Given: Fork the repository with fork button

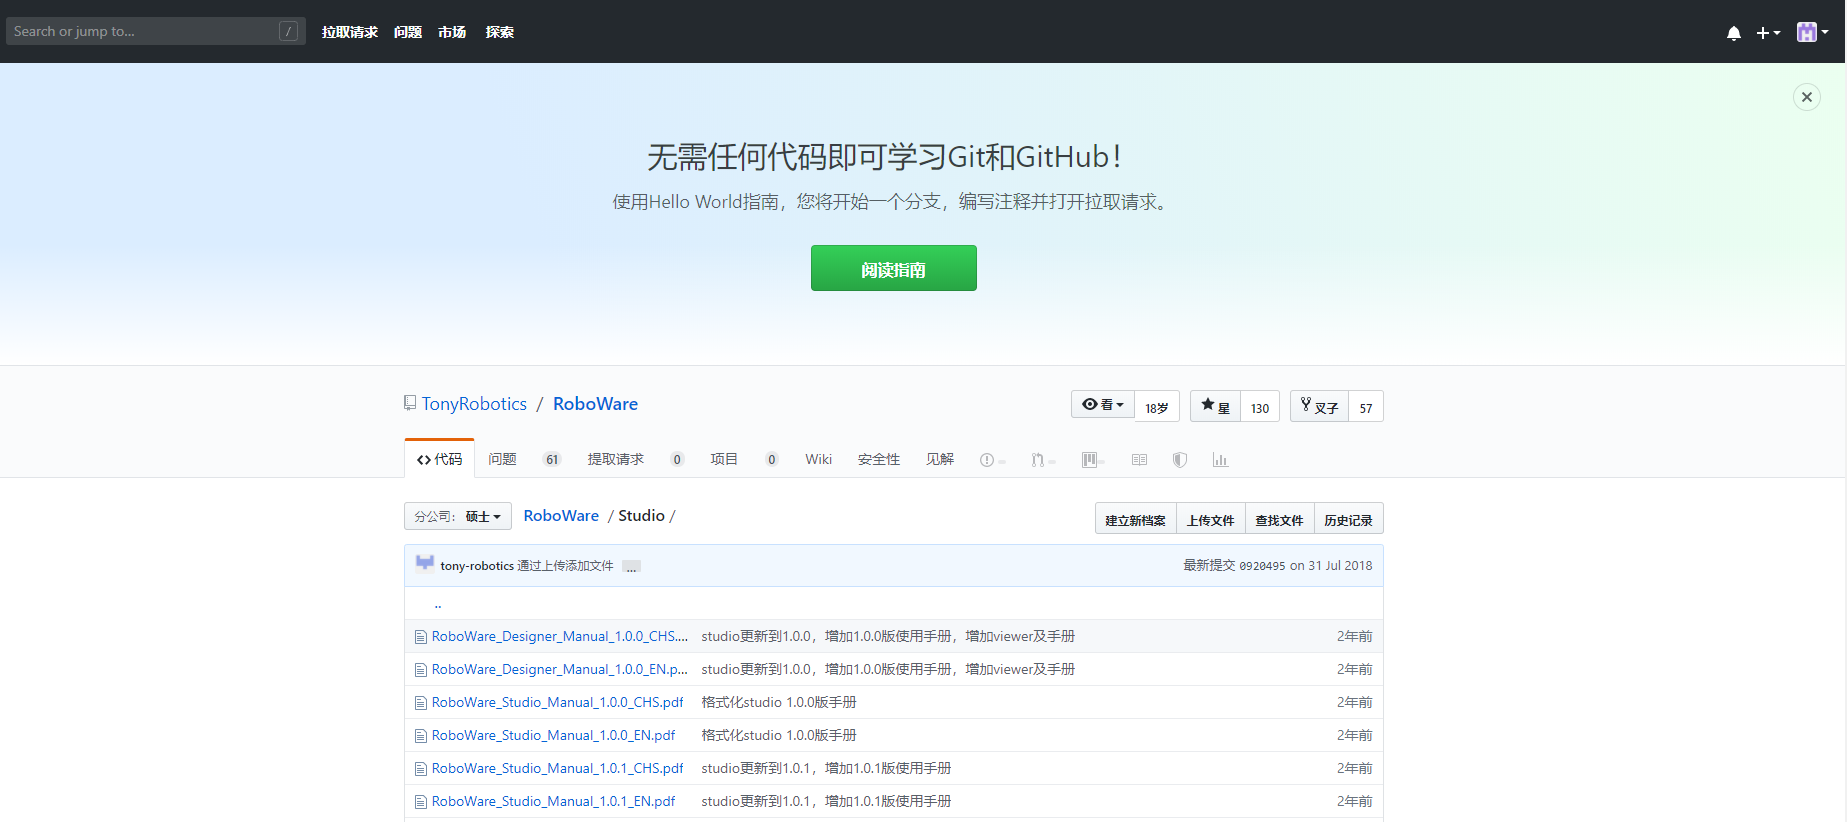Looking at the screenshot, I should [1319, 406].
